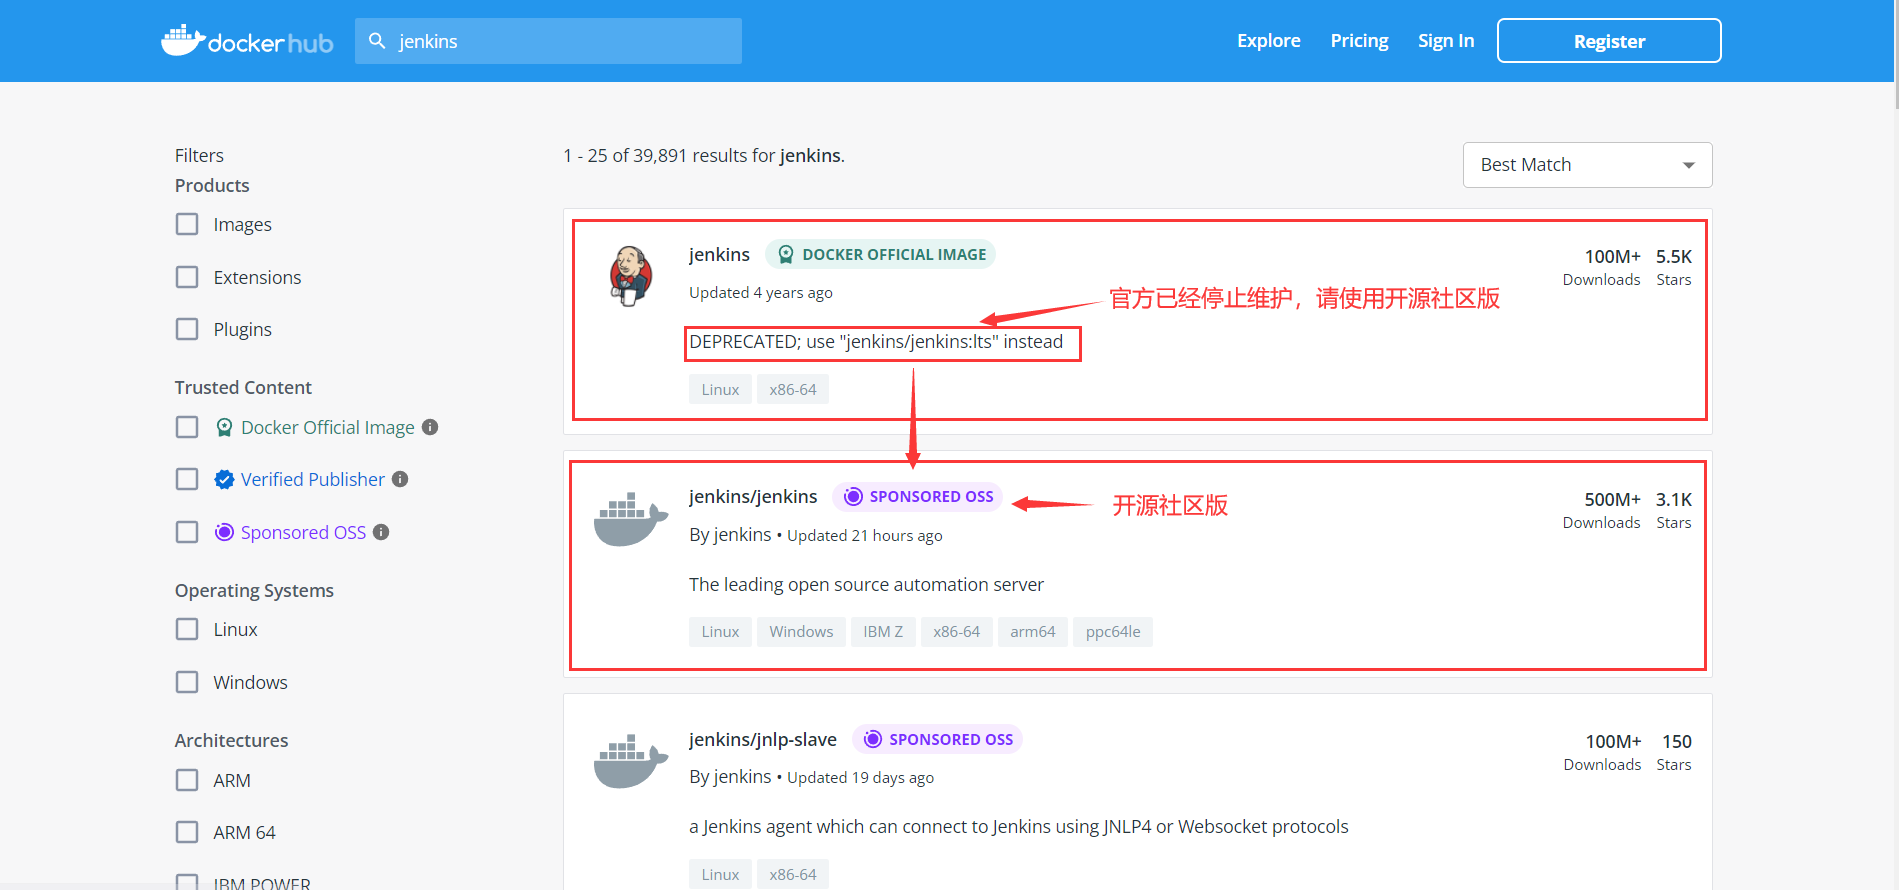Click SPONSORED OSS badge on jenkins/jenkins
The image size is (1899, 890).
click(917, 496)
